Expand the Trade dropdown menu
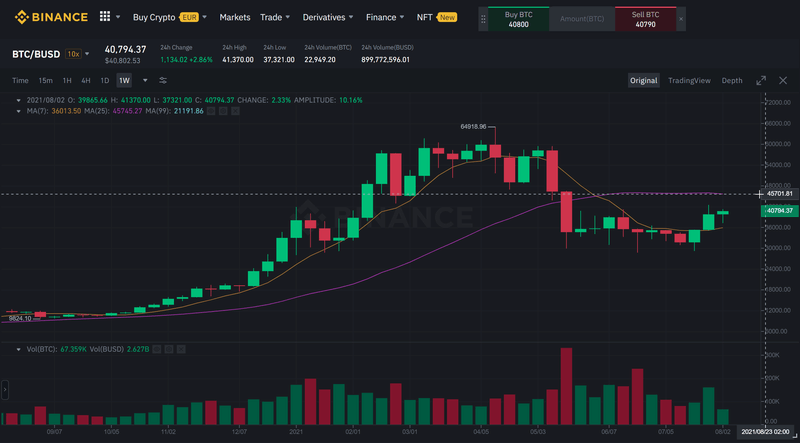Viewport: 800px width, 443px height. 275,17
